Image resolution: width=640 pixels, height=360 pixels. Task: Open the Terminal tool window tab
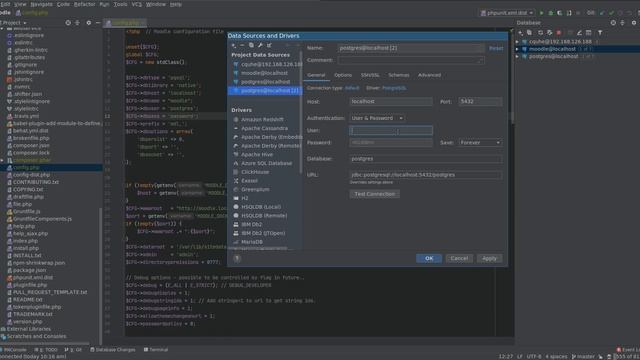pyautogui.click(x=156, y=350)
